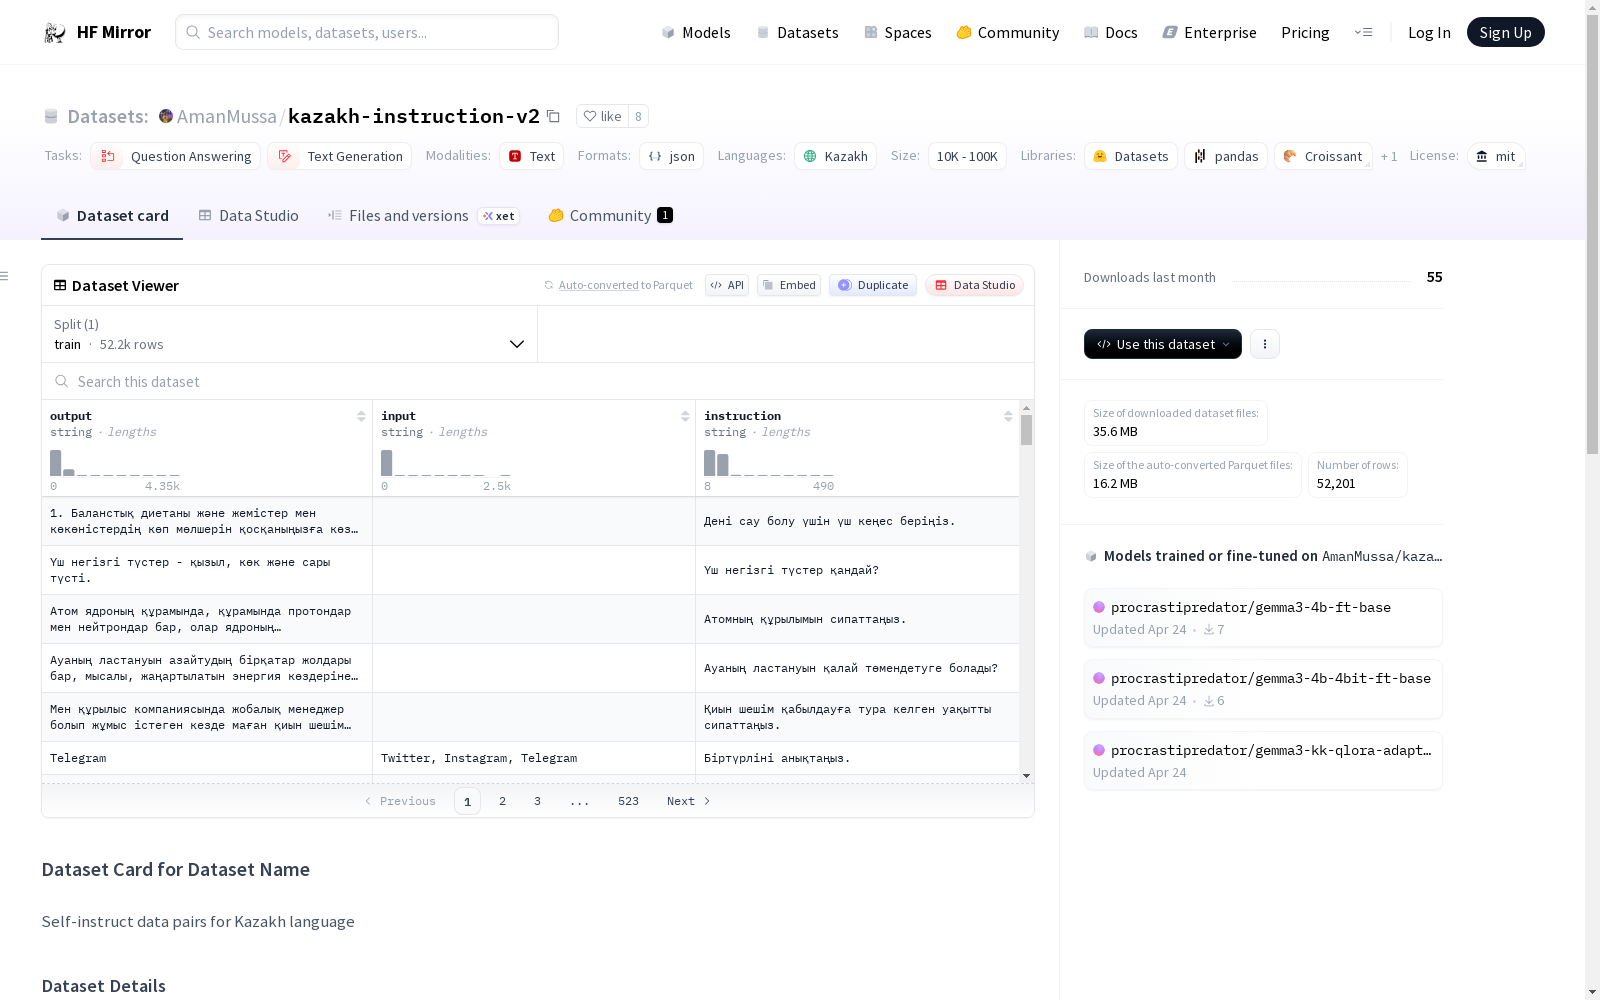Sort by the input column sort icon
The width and height of the screenshot is (1600, 1000).
[x=685, y=416]
